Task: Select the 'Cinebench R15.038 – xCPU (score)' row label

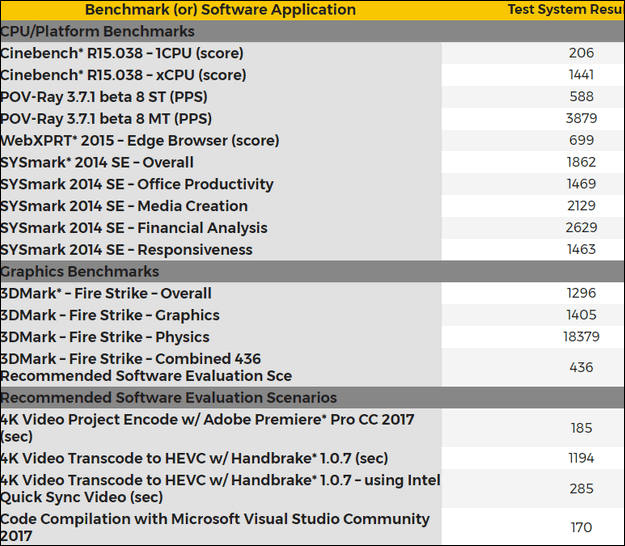Action: coord(123,75)
